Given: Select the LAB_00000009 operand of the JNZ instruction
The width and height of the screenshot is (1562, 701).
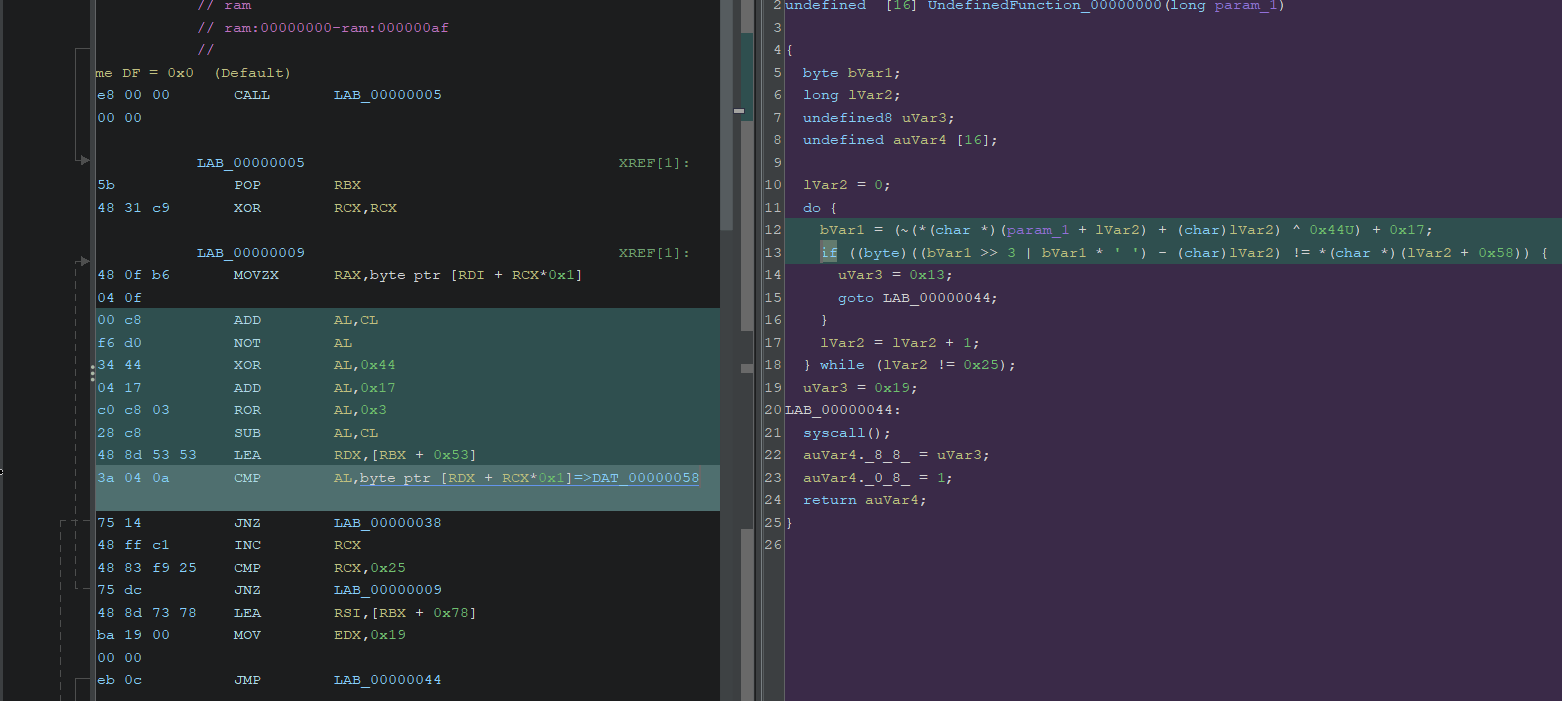Looking at the screenshot, I should pos(387,590).
